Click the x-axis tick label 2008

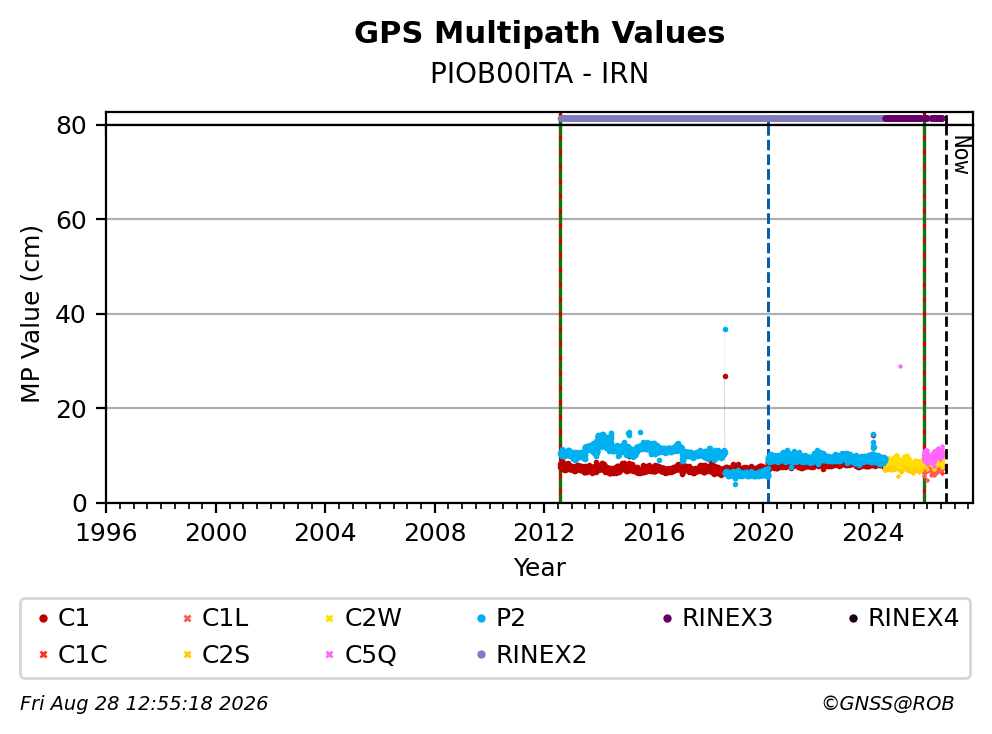pos(435,533)
